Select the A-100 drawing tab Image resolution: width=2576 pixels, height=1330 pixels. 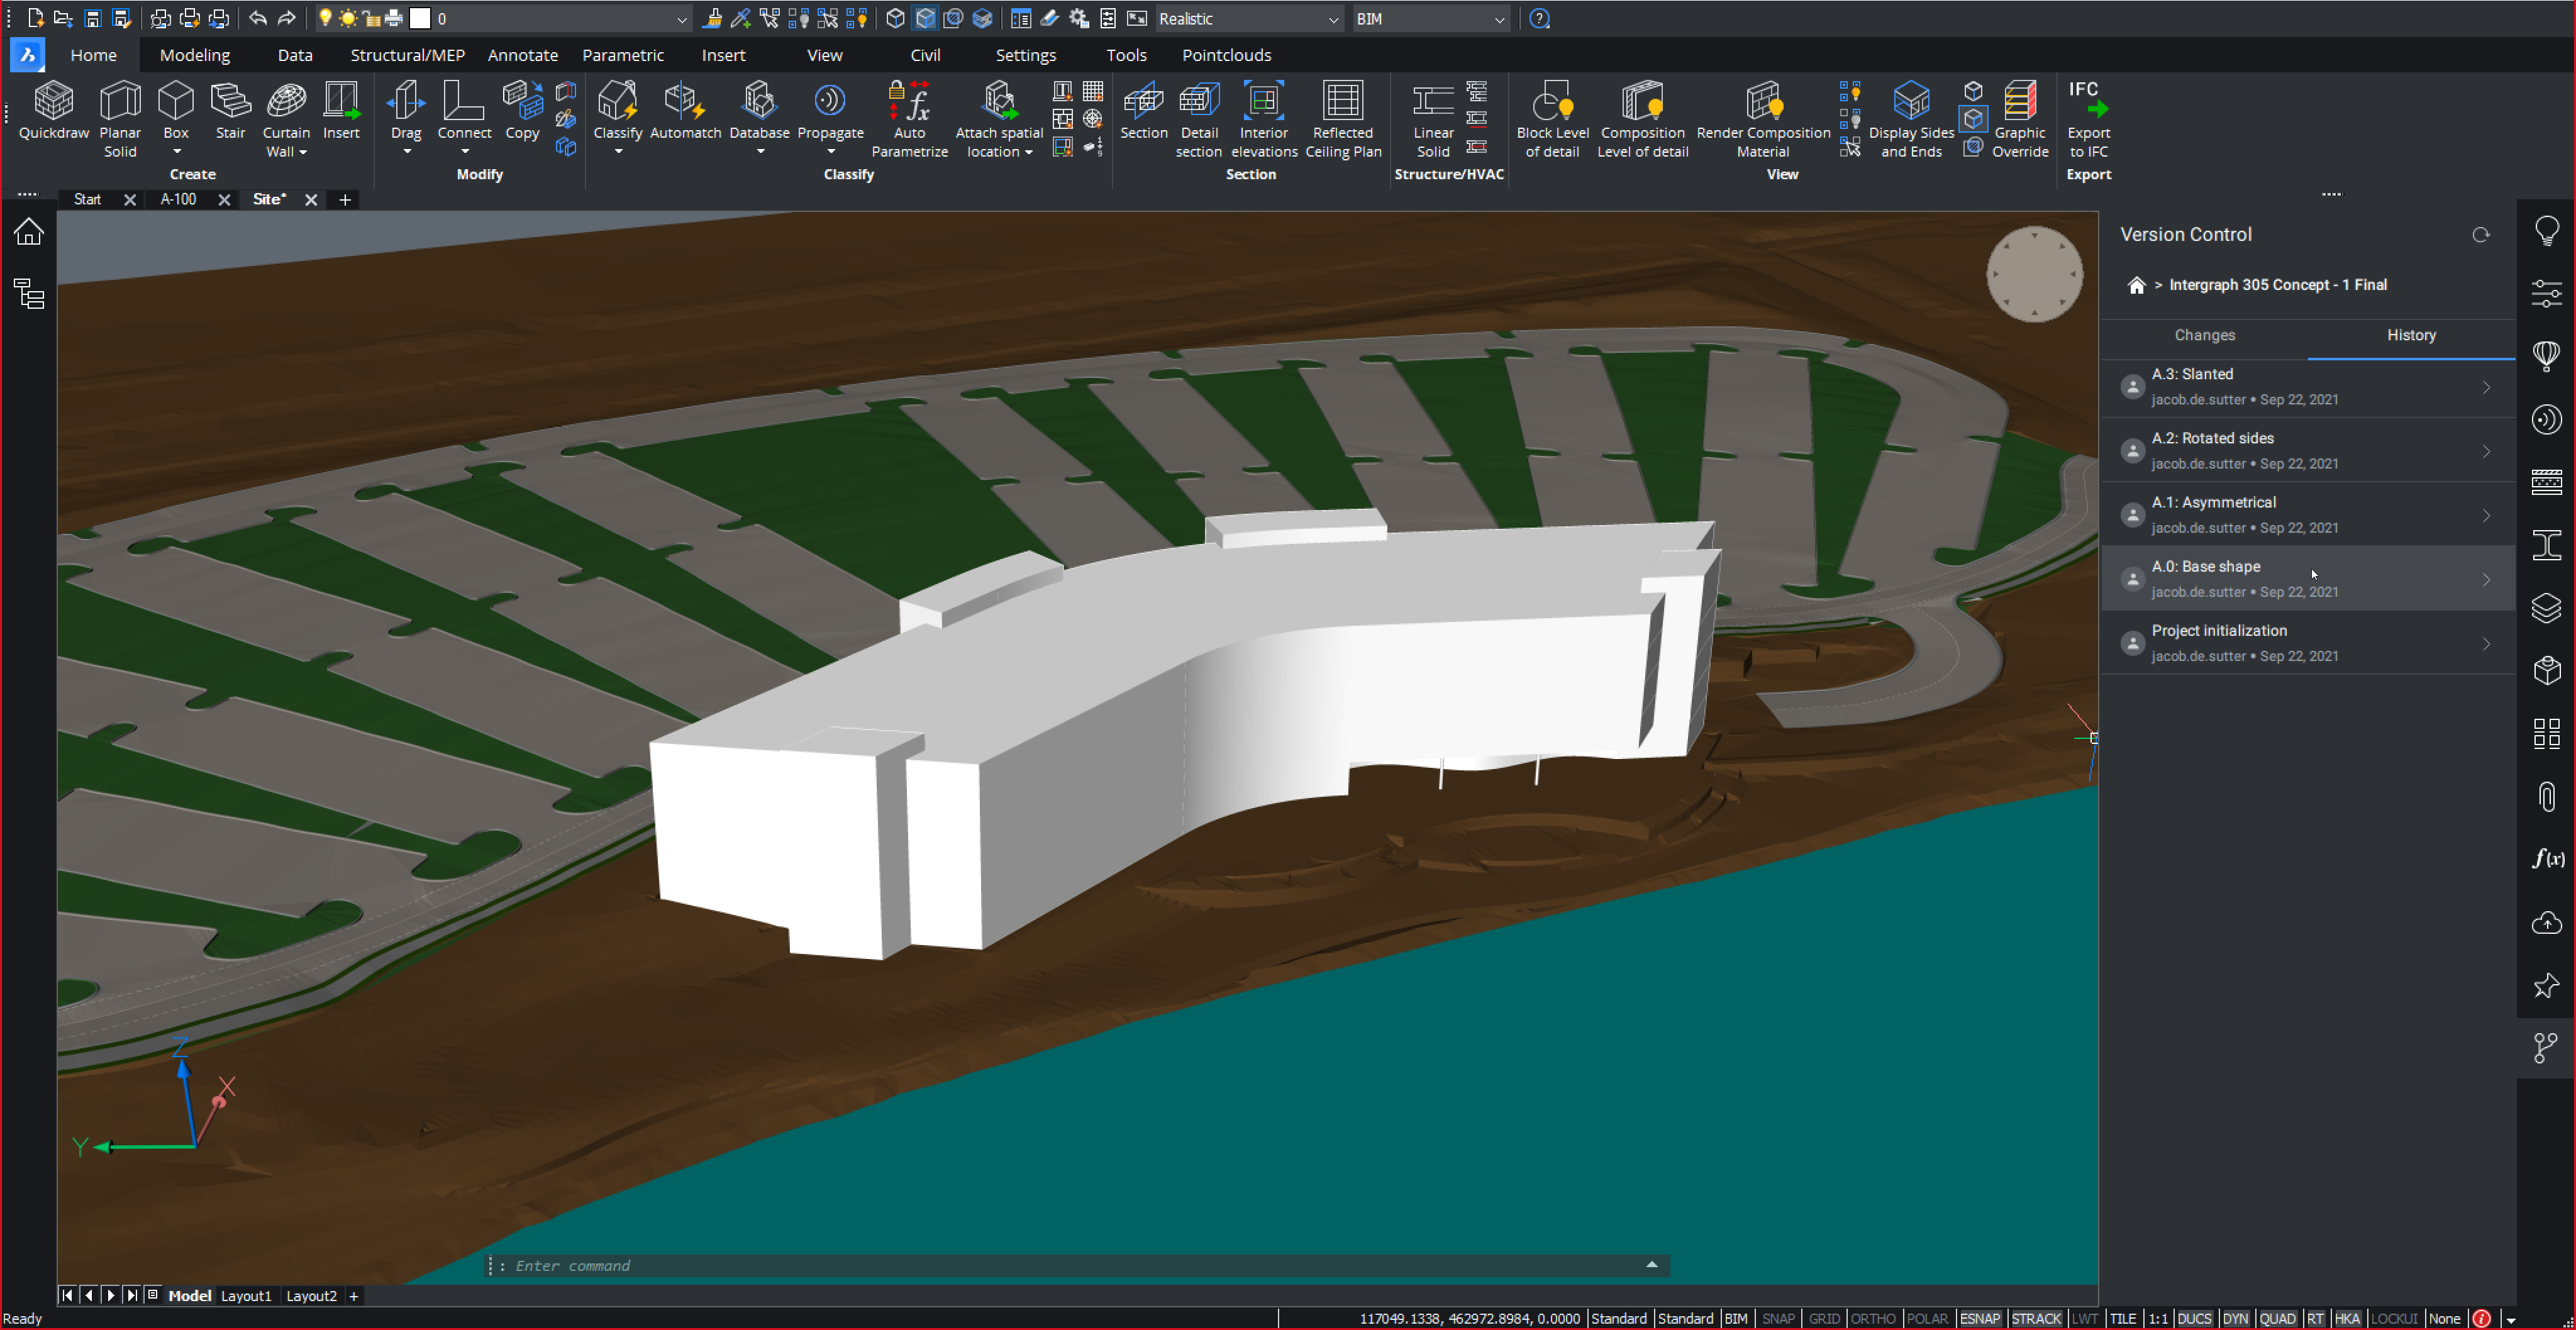click(x=175, y=200)
